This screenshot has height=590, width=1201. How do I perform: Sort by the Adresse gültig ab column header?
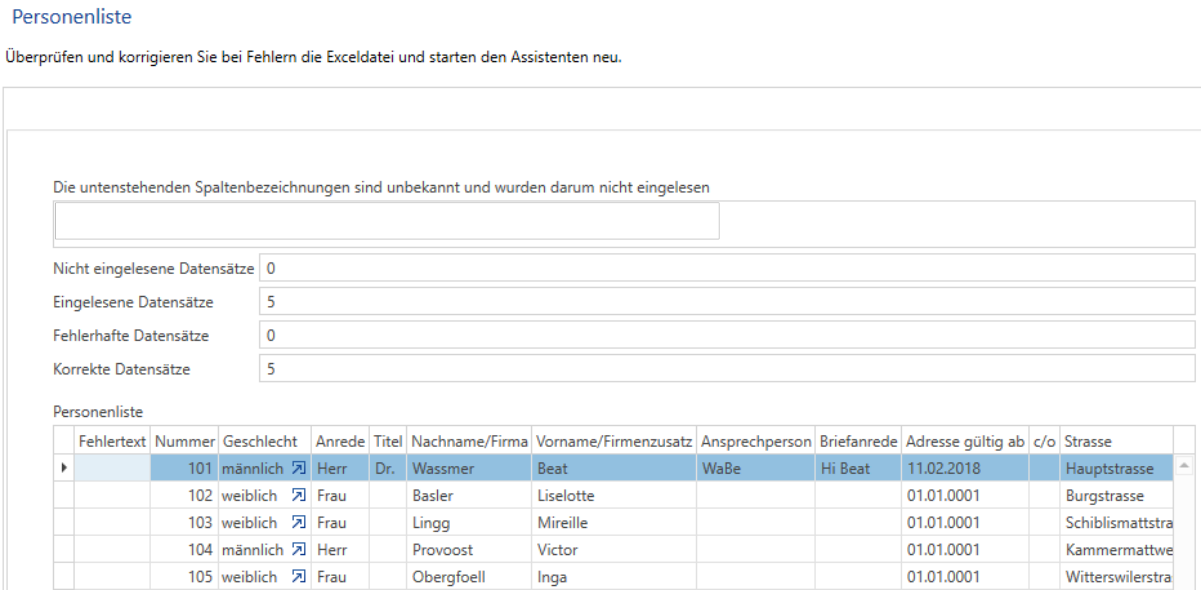click(965, 441)
